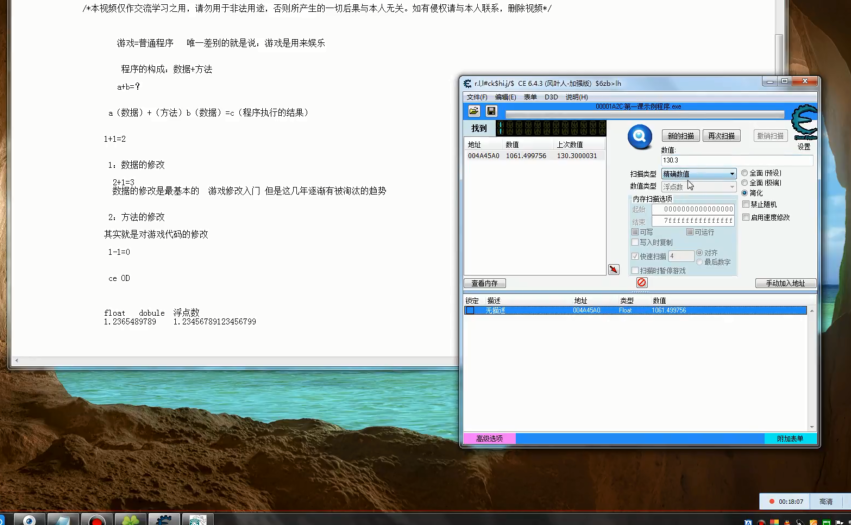Click the 再次扫描 button
Image resolution: width=851 pixels, height=525 pixels.
tap(722, 136)
